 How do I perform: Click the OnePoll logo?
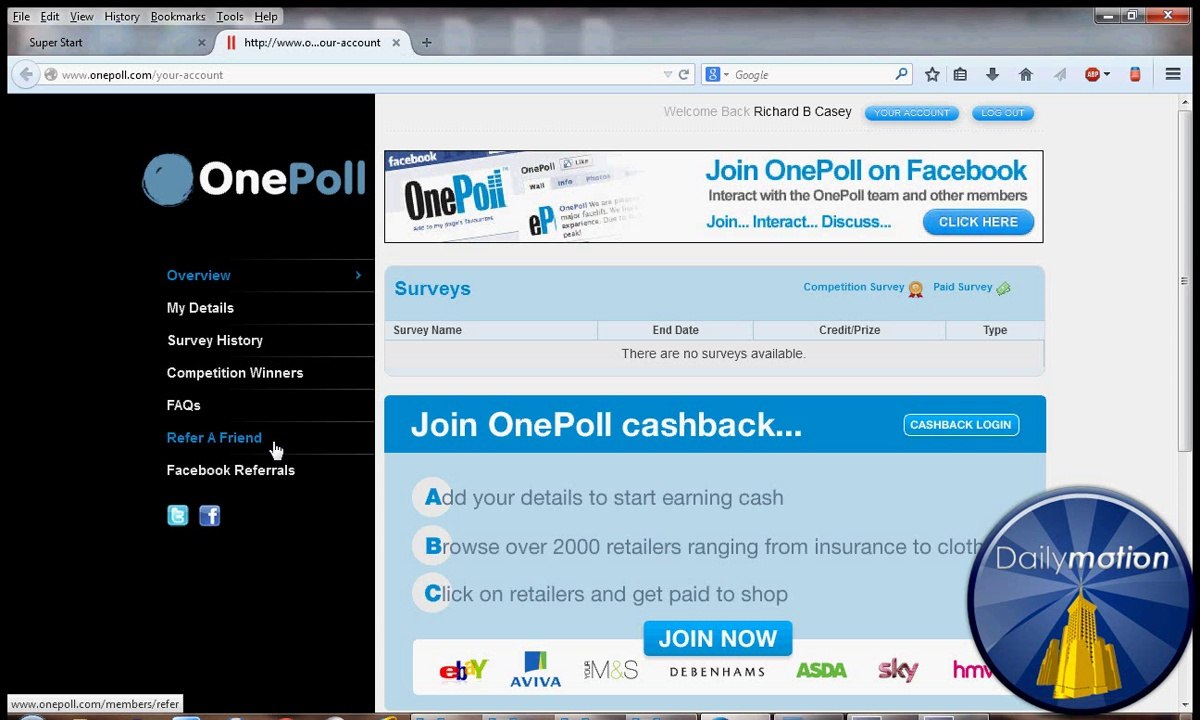tap(254, 180)
